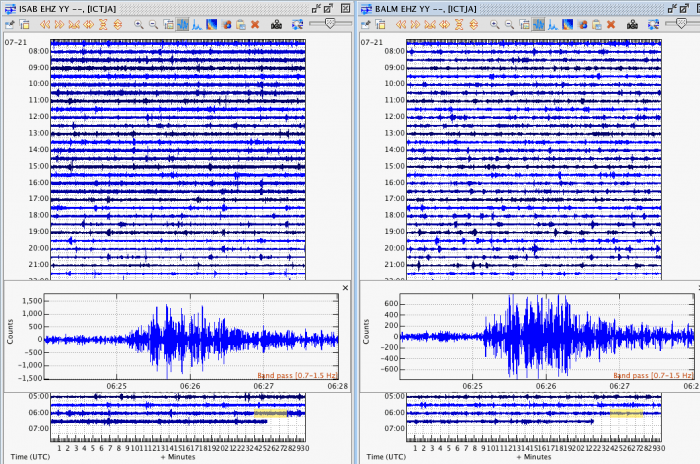Screen dimensions: 700x464
Task: Zoom out with magnifier in ISAB toolbar
Action: [153, 25]
